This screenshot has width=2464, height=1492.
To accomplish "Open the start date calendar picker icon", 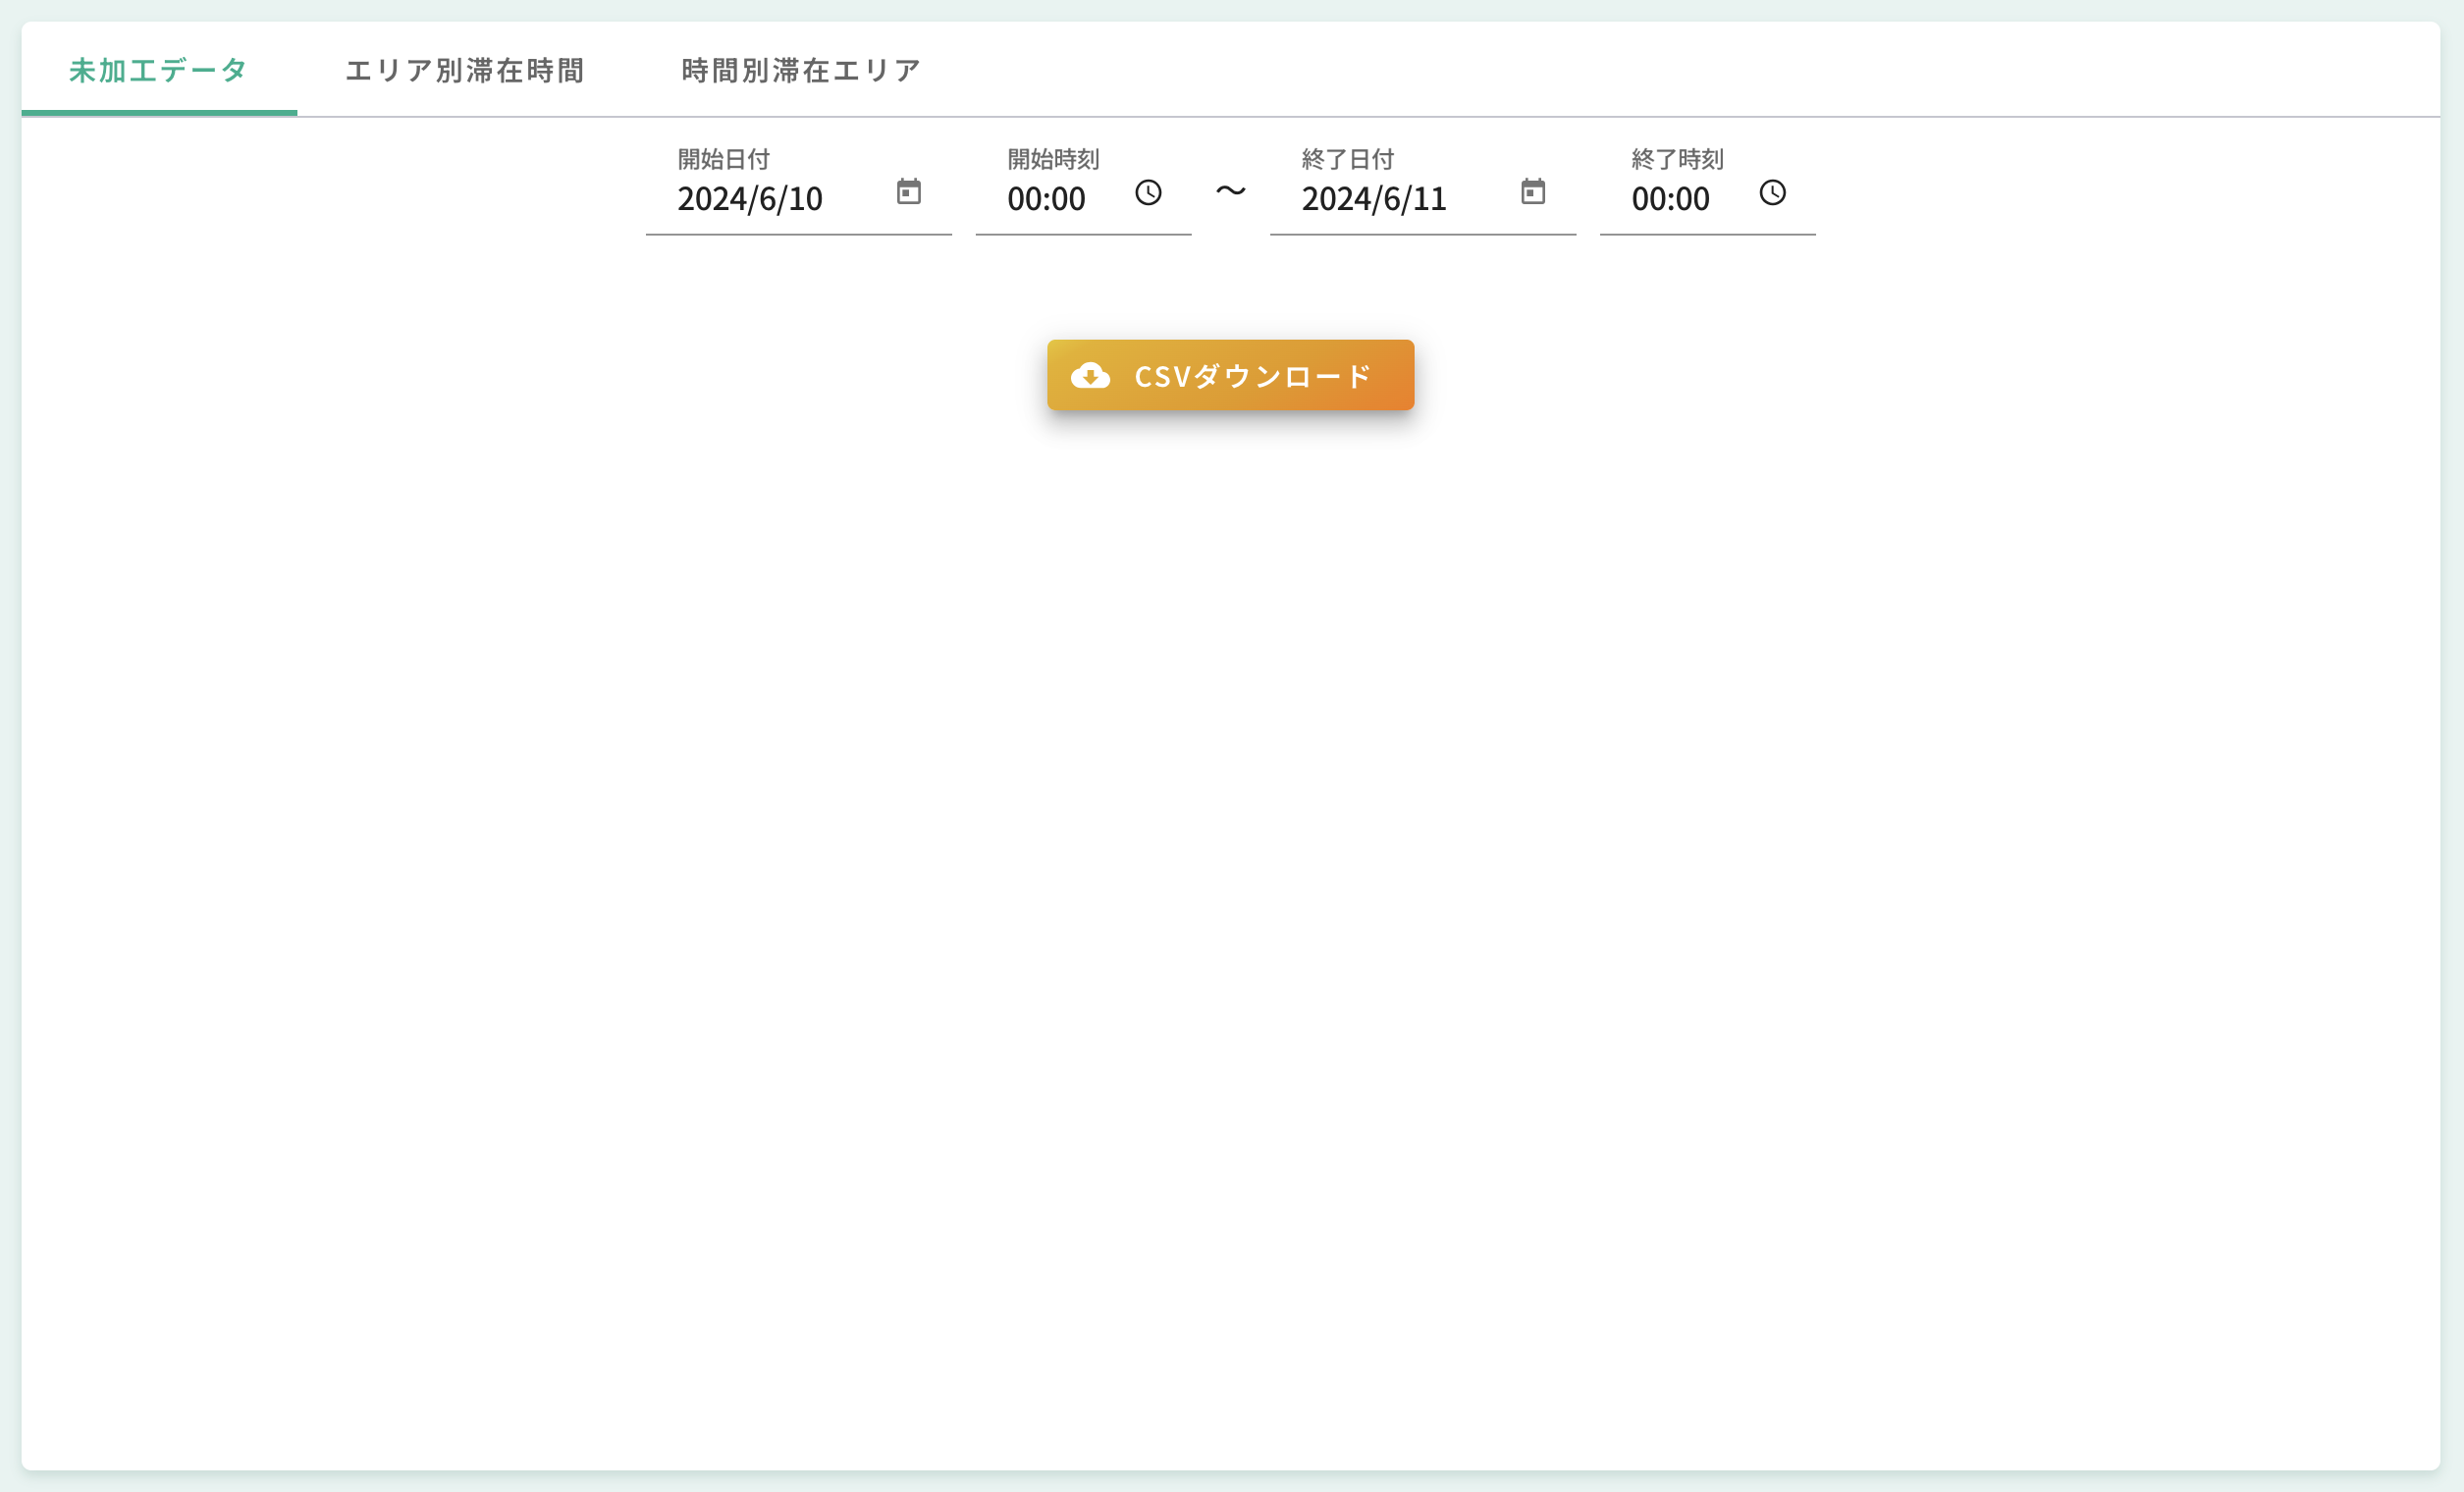I will click(x=908, y=192).
